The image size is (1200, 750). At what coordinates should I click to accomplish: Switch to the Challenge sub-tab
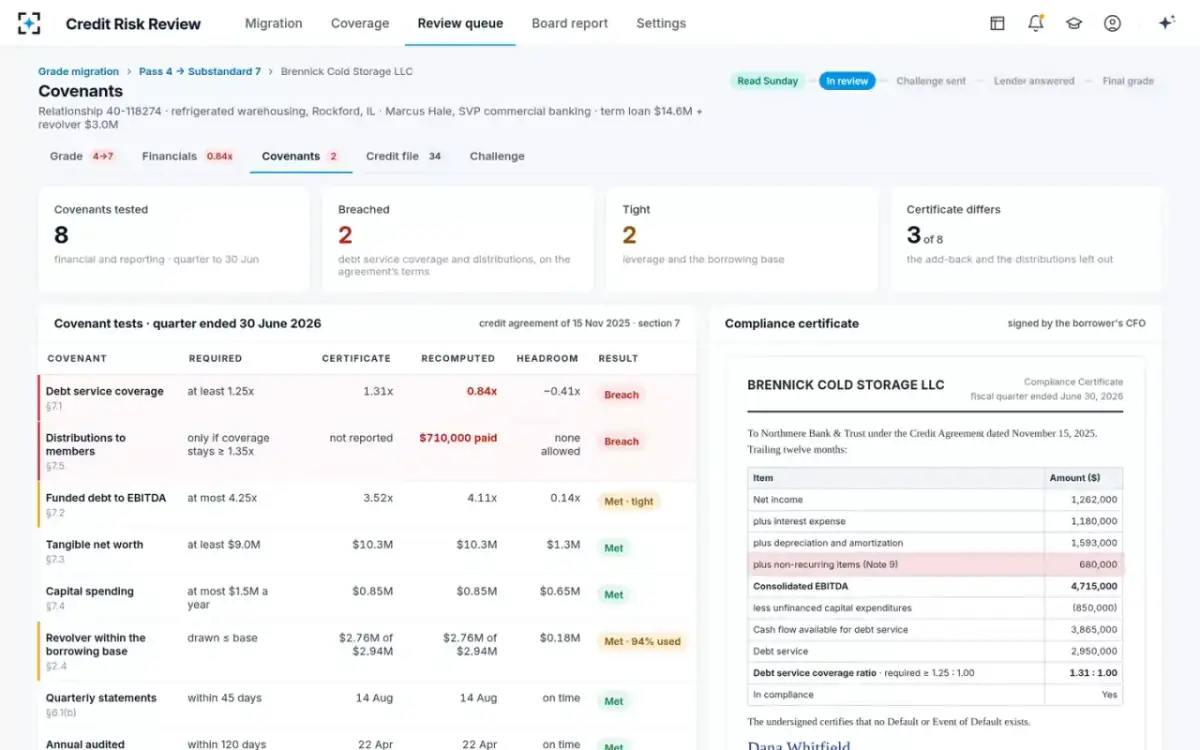pos(497,156)
